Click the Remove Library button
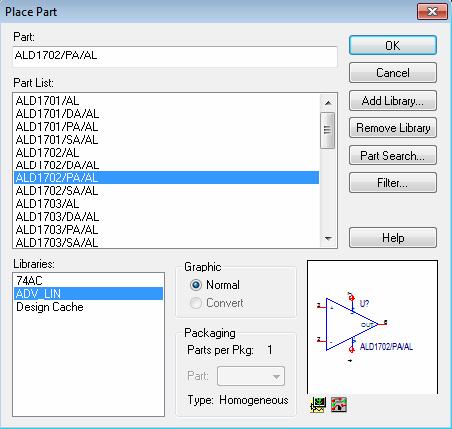Viewport: 452px width, 429px height. point(393,128)
